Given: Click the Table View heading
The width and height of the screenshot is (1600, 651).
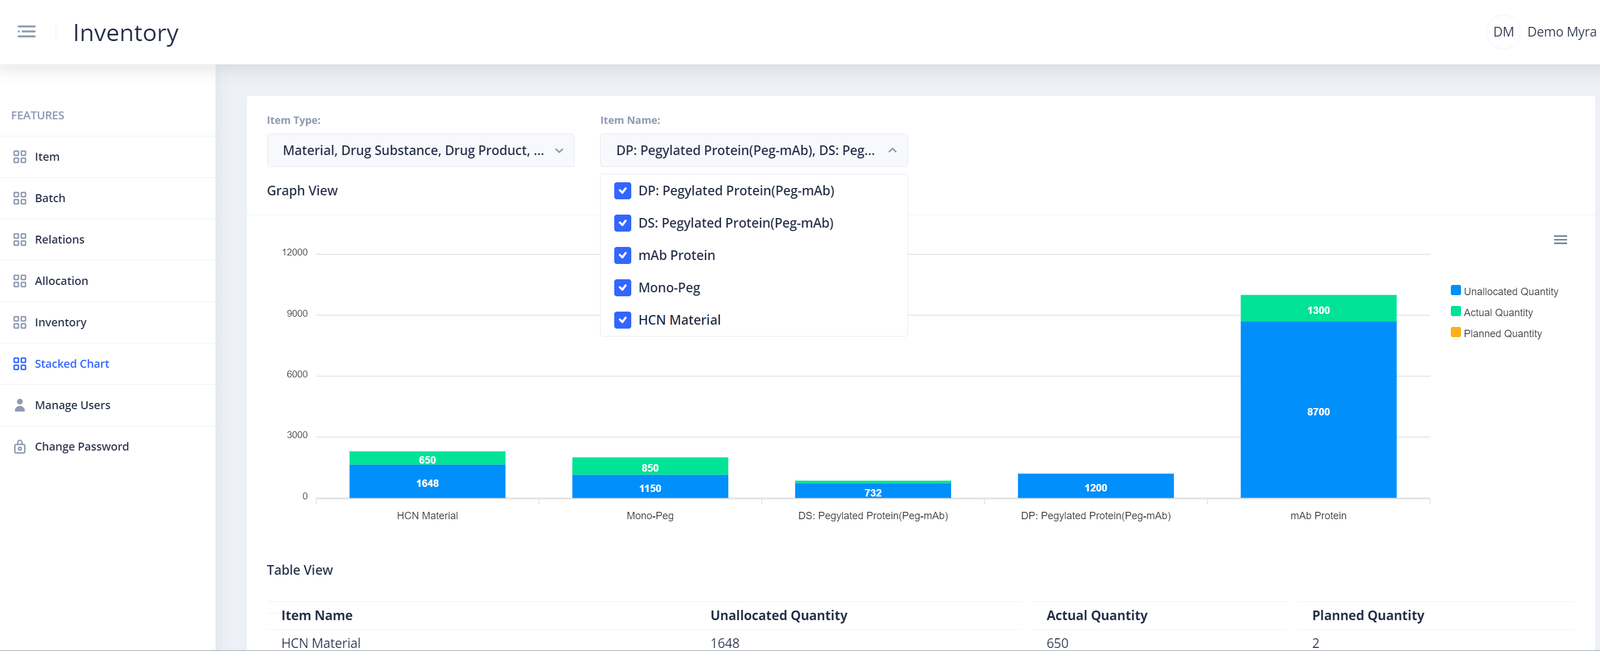Looking at the screenshot, I should click(300, 570).
